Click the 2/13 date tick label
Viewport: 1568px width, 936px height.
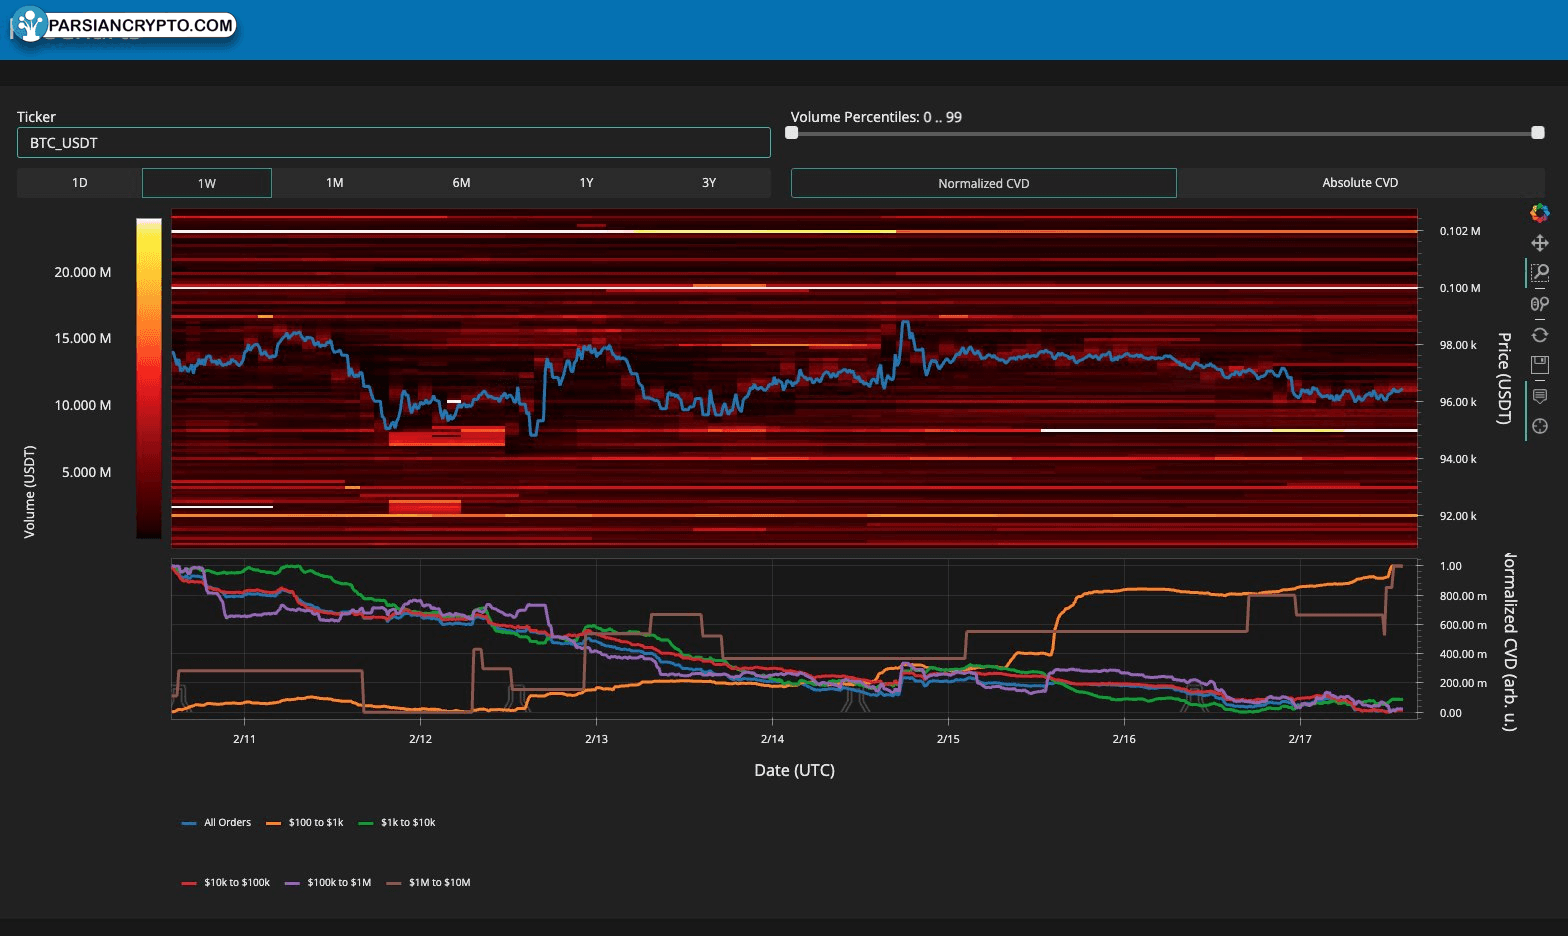[596, 739]
